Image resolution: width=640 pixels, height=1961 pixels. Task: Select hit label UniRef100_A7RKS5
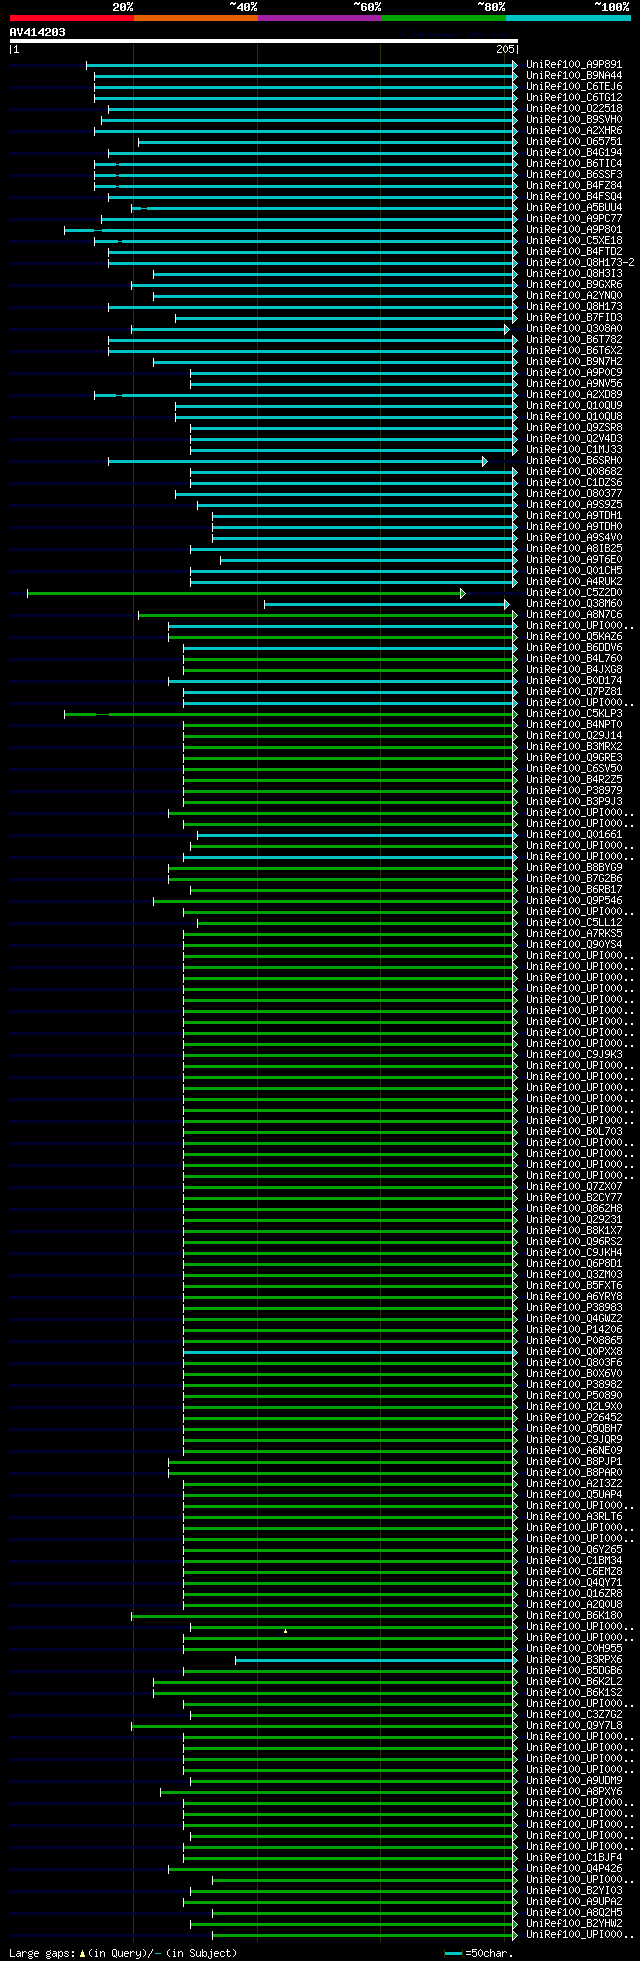point(574,934)
